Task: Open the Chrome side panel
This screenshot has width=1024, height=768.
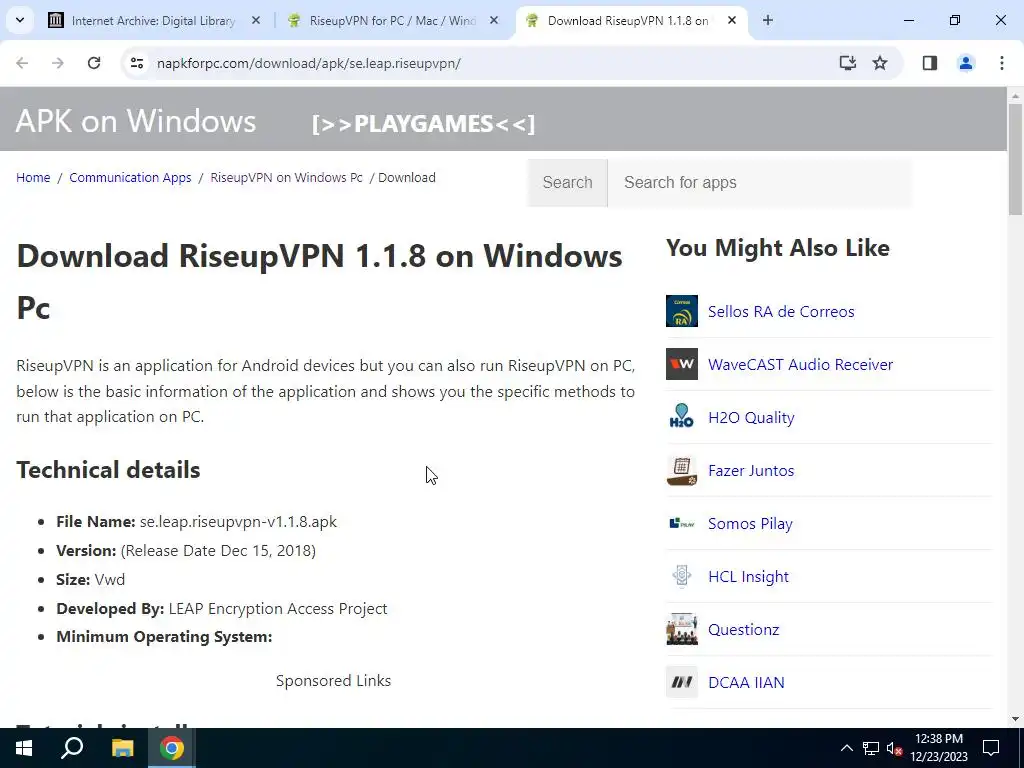Action: pos(930,63)
